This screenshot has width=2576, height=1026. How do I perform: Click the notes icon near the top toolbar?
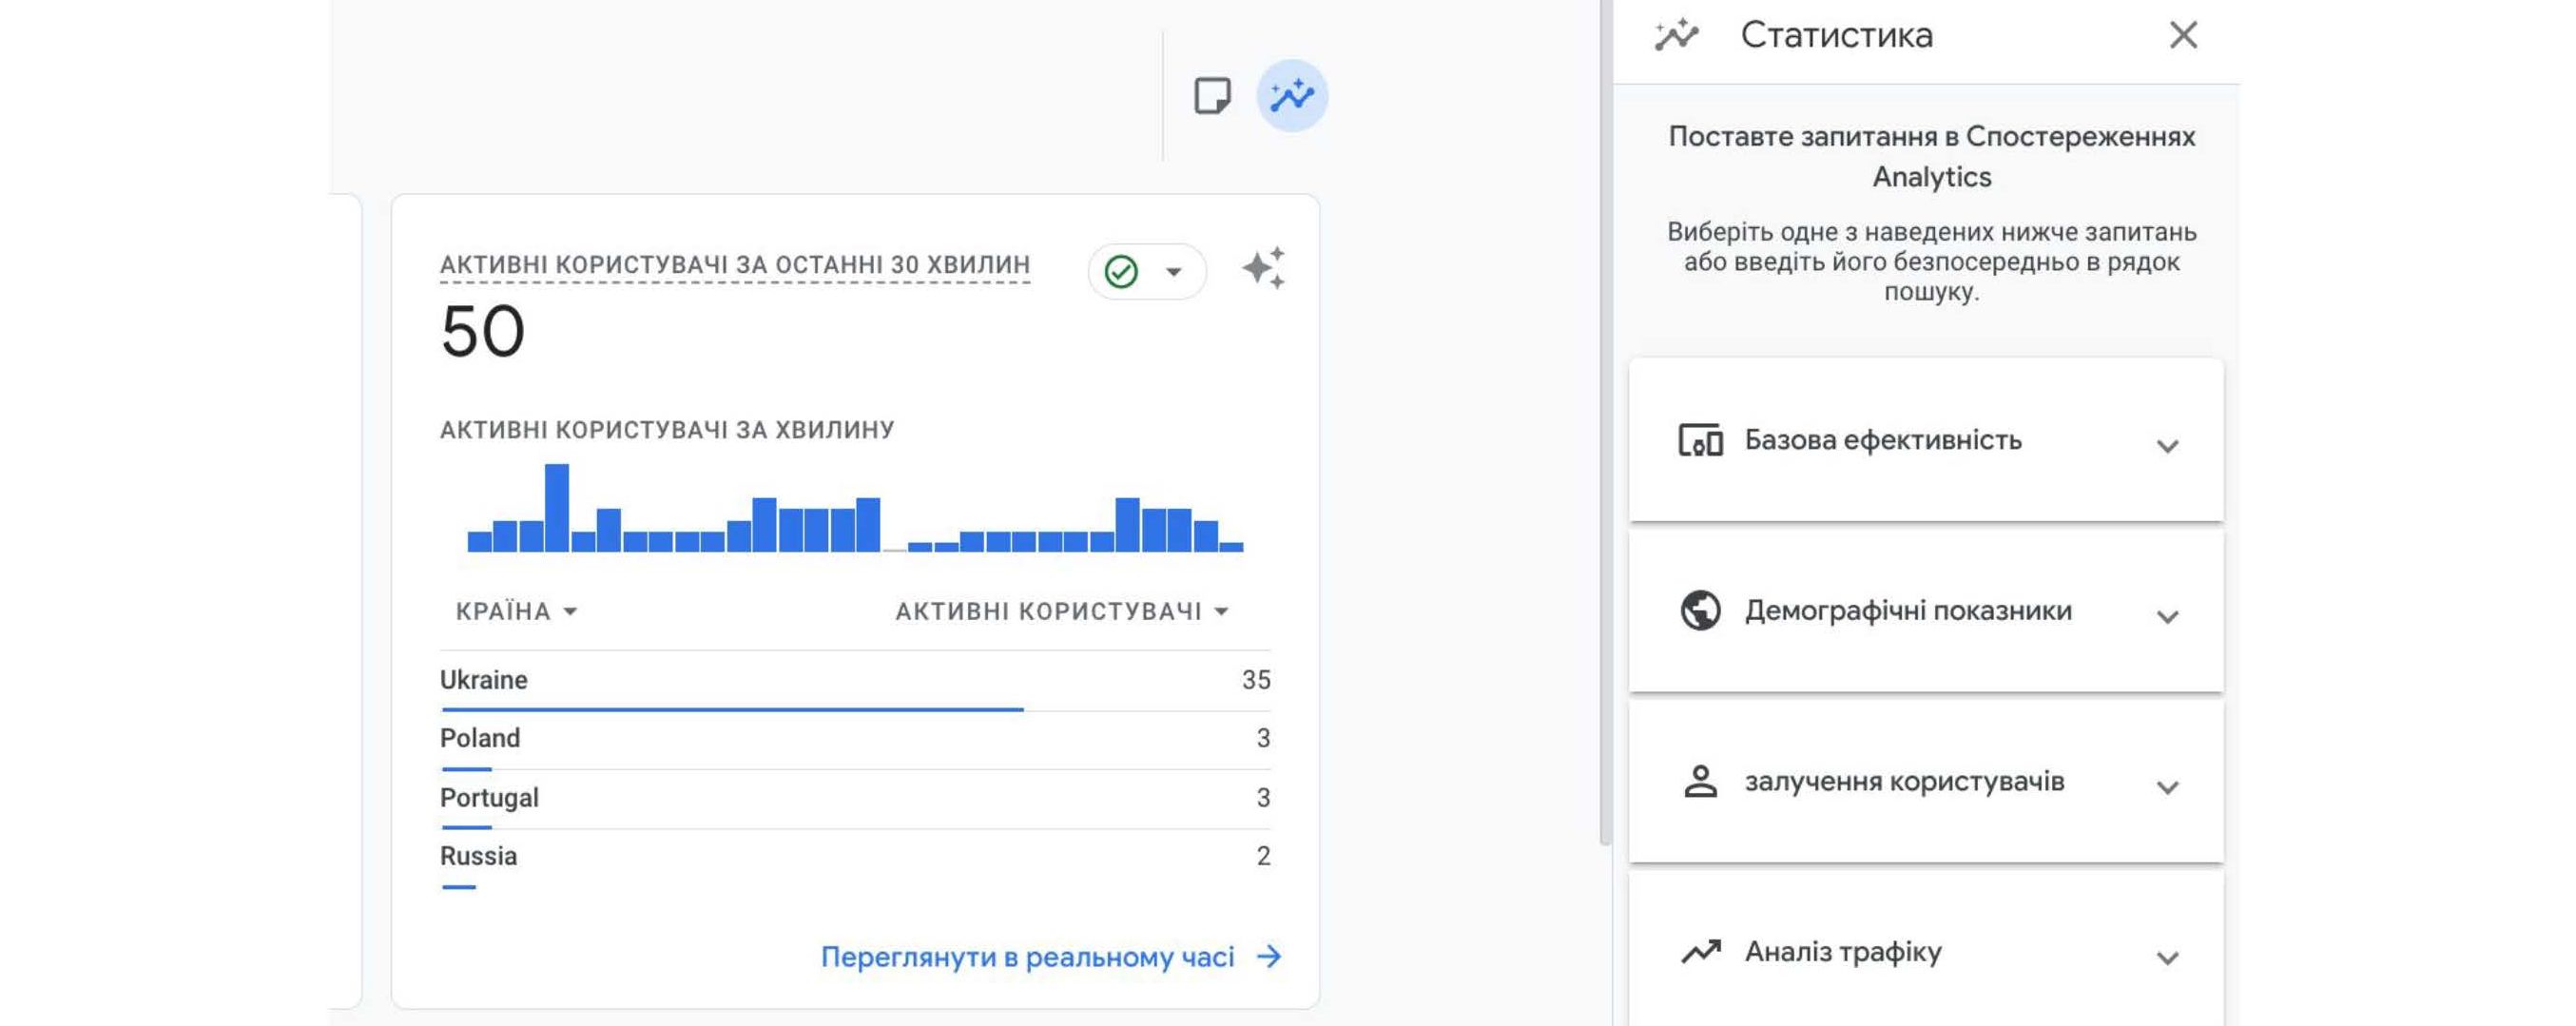pos(1213,95)
